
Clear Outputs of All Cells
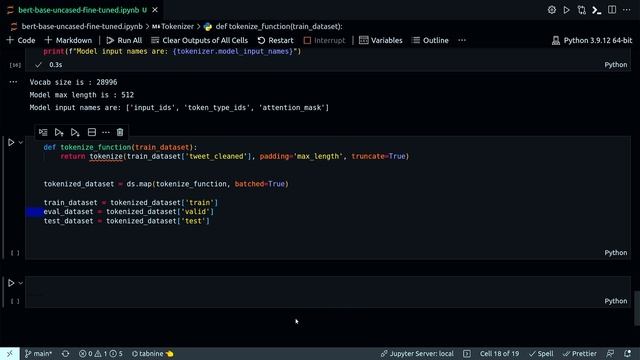pyautogui.click(x=200, y=40)
